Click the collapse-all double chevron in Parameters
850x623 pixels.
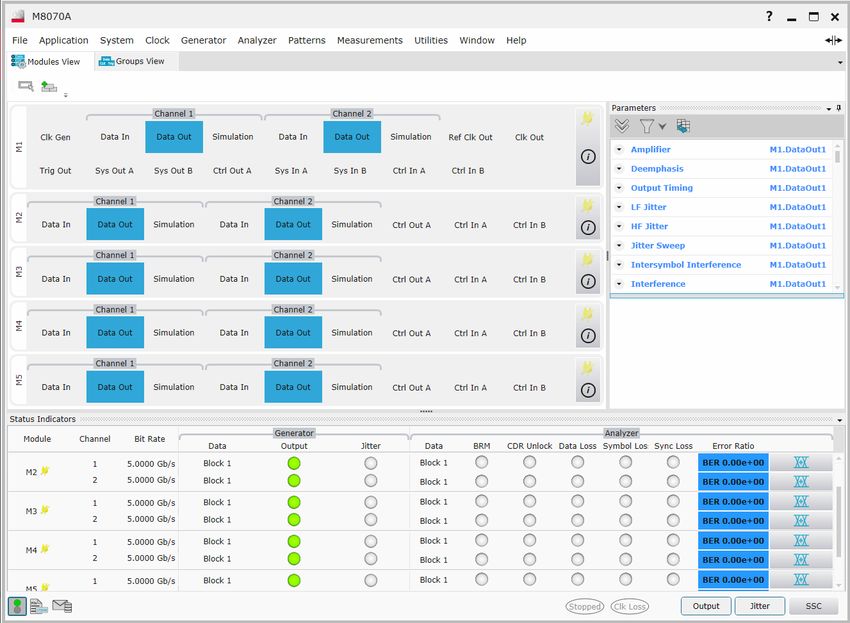[622, 126]
